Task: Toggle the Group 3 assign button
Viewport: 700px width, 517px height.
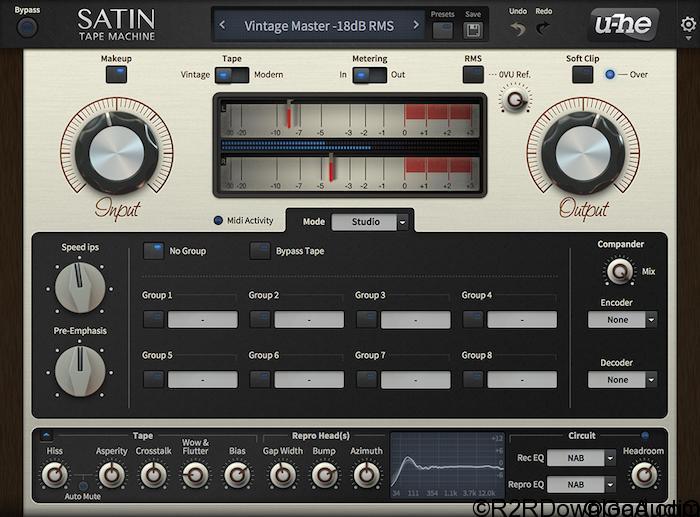Action: click(x=367, y=319)
